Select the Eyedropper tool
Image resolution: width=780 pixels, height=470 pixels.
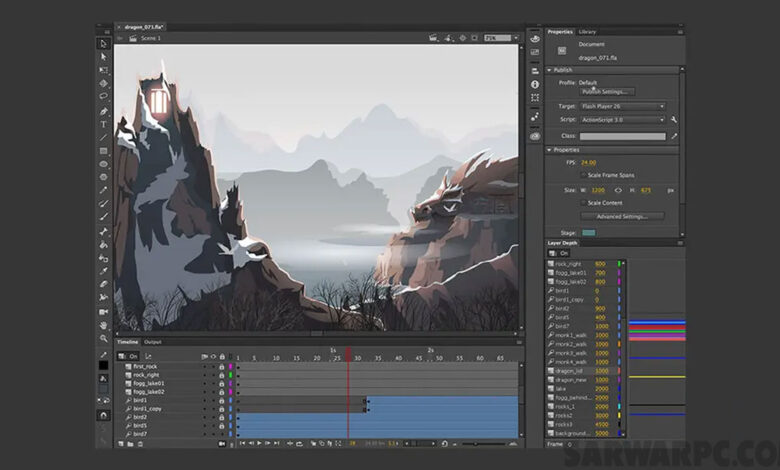point(103,271)
